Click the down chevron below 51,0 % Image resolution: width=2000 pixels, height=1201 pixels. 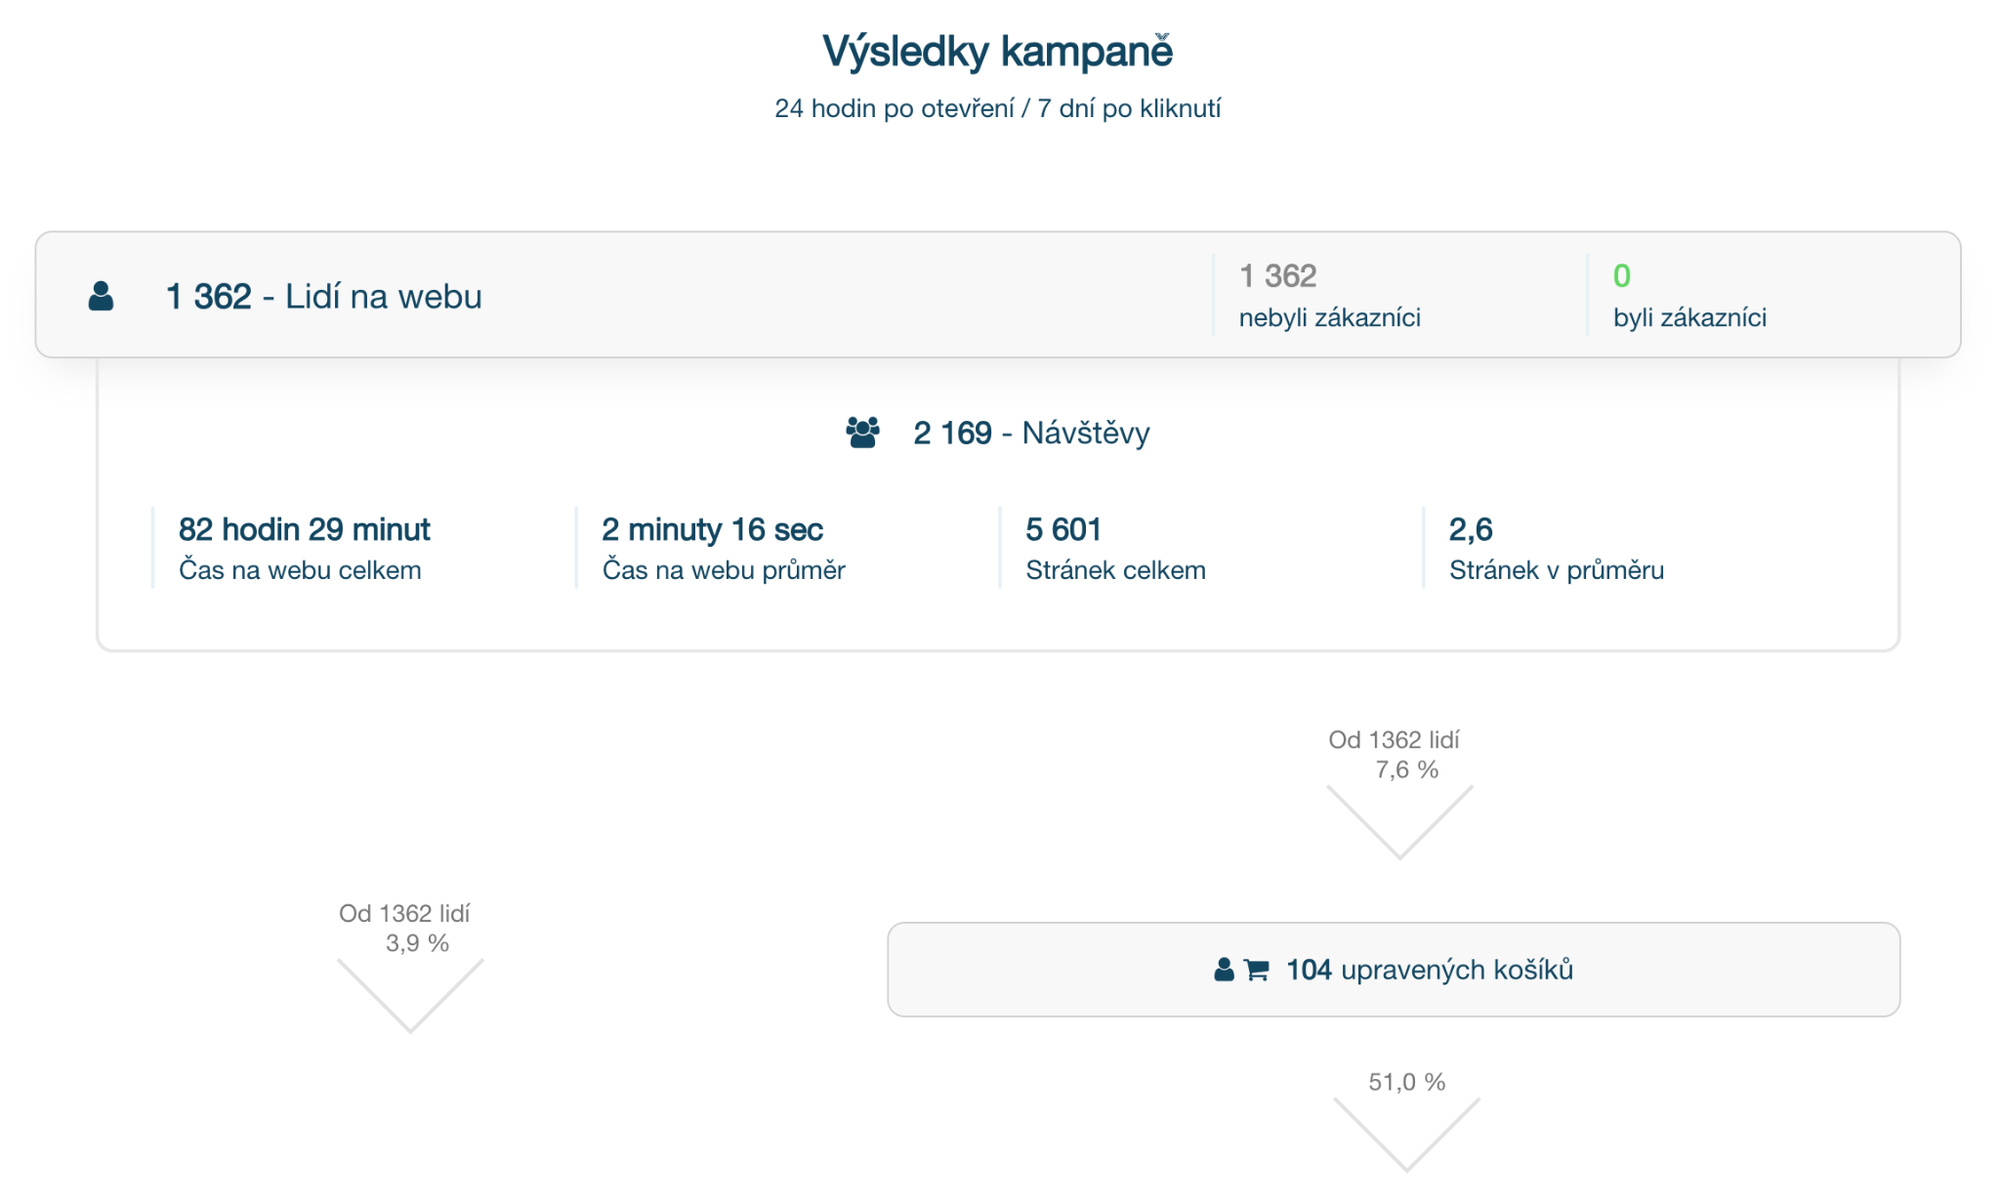1406,1135
